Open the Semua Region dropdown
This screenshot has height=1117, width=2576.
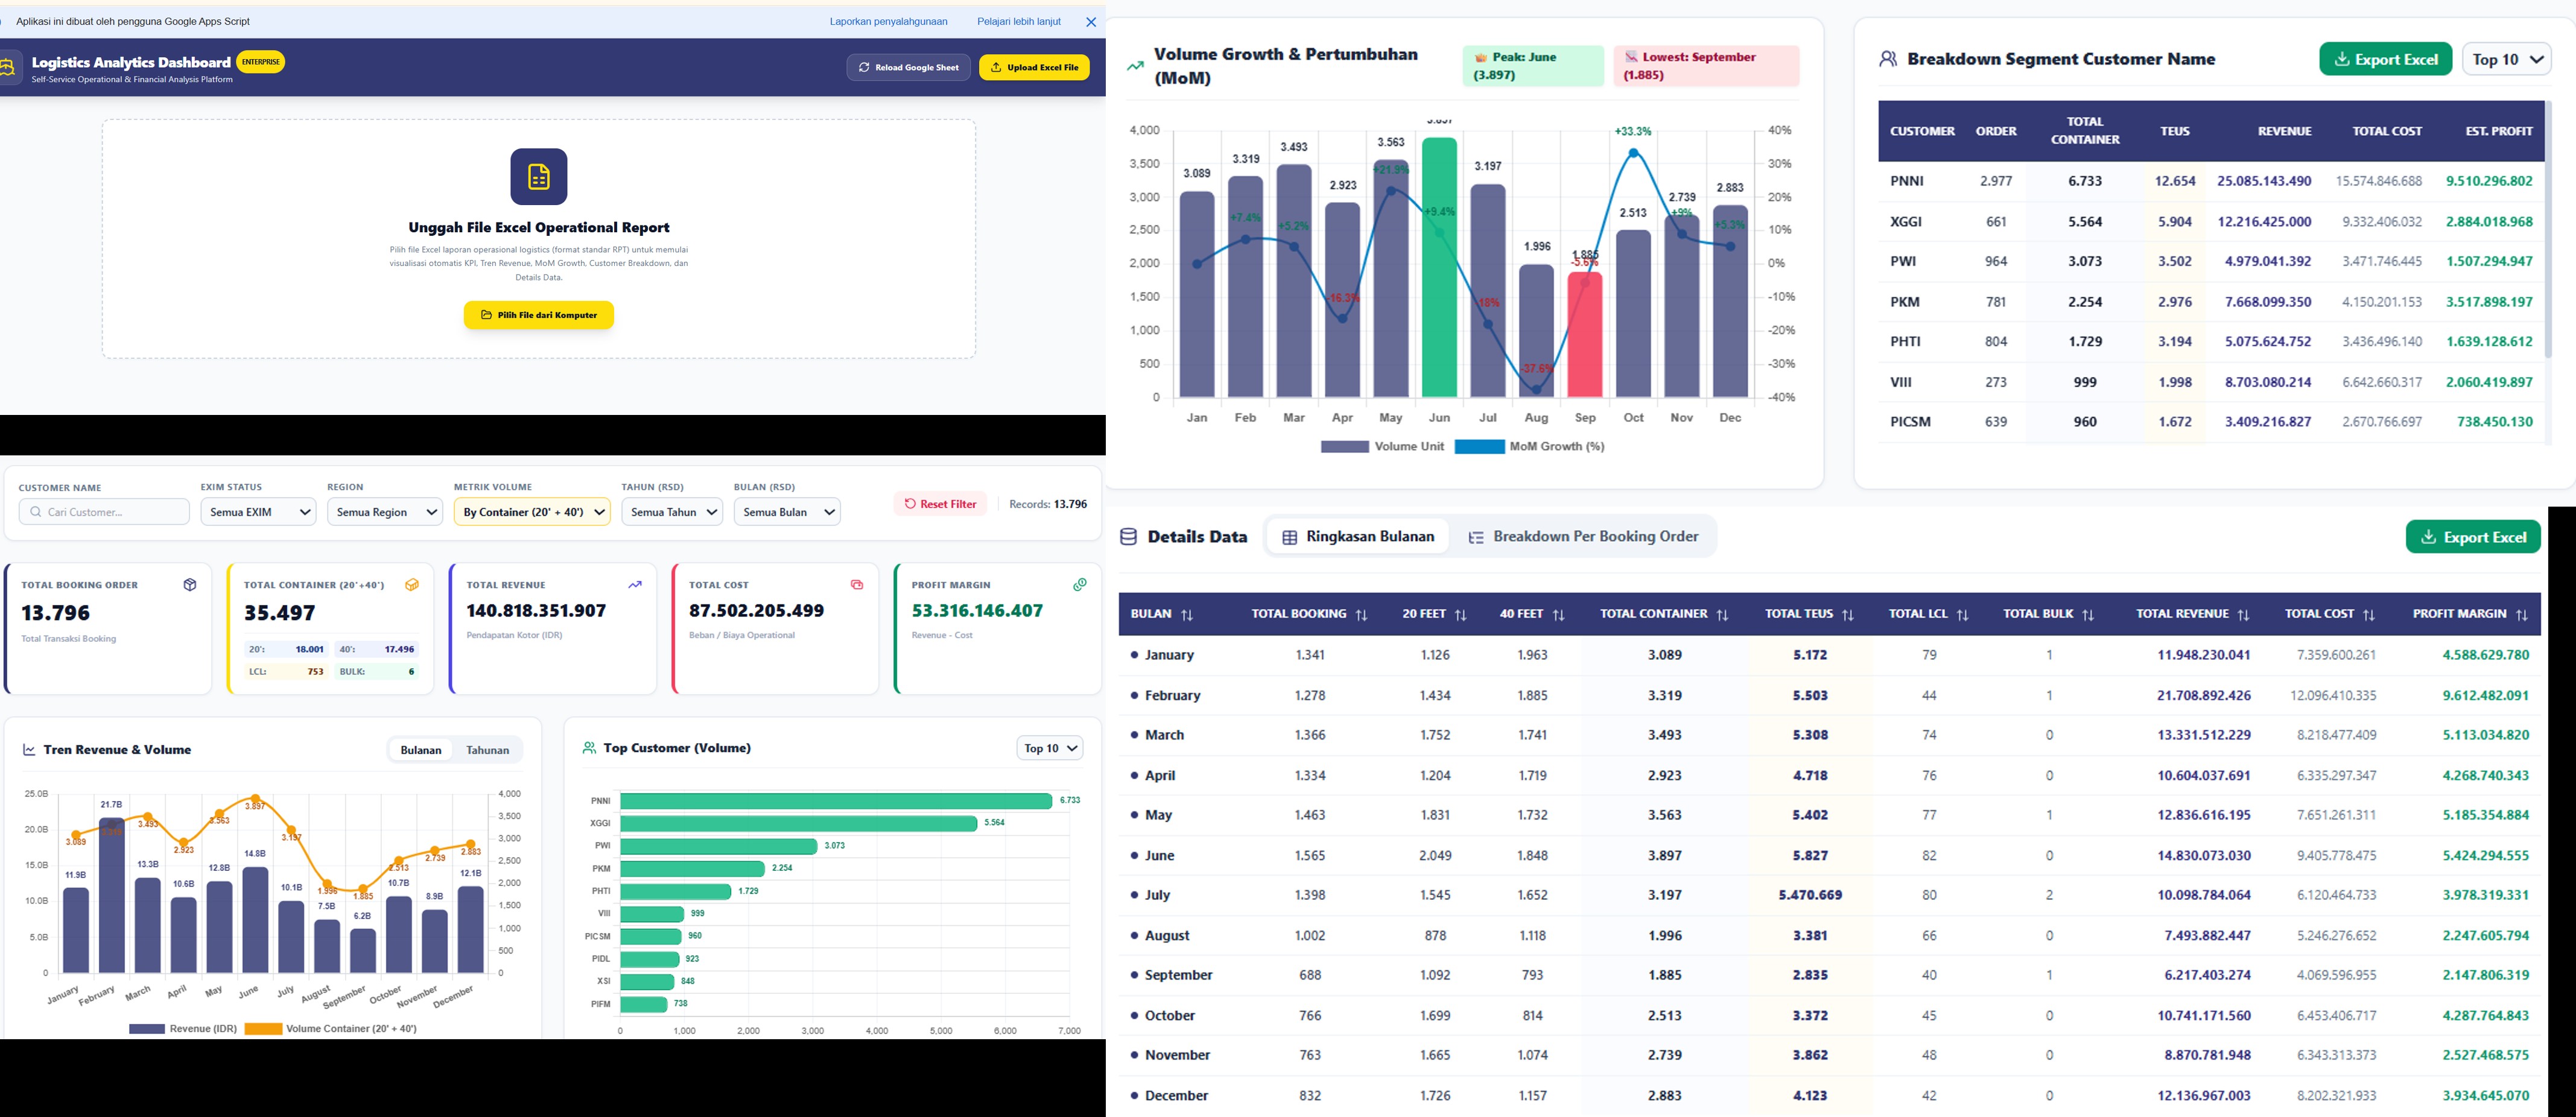(385, 512)
